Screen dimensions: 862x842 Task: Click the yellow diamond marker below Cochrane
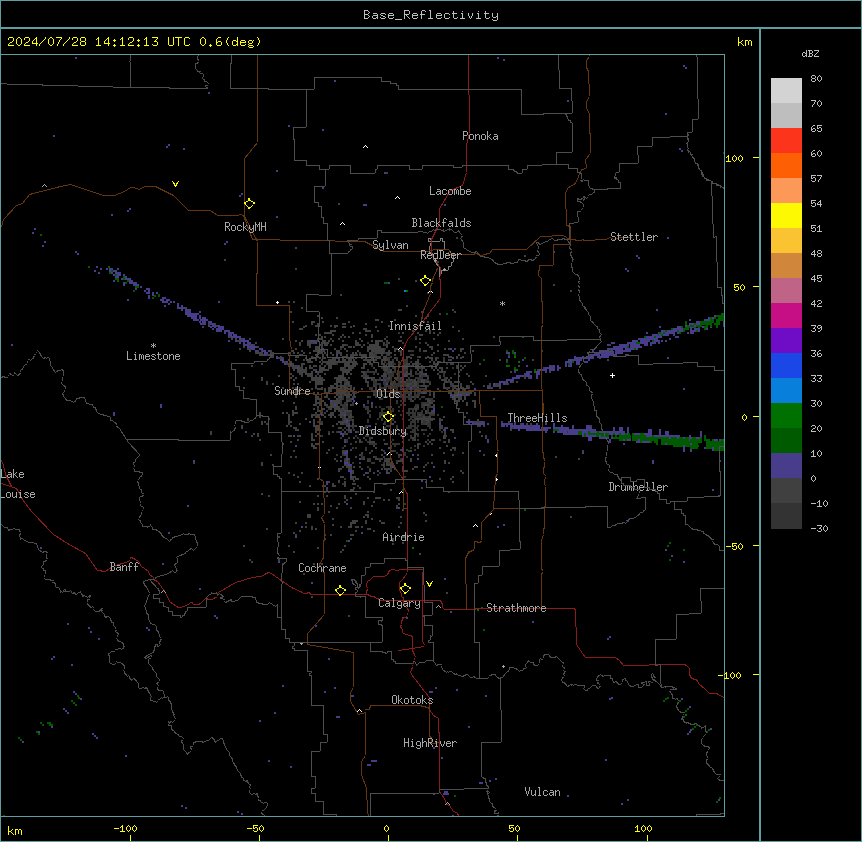[340, 590]
